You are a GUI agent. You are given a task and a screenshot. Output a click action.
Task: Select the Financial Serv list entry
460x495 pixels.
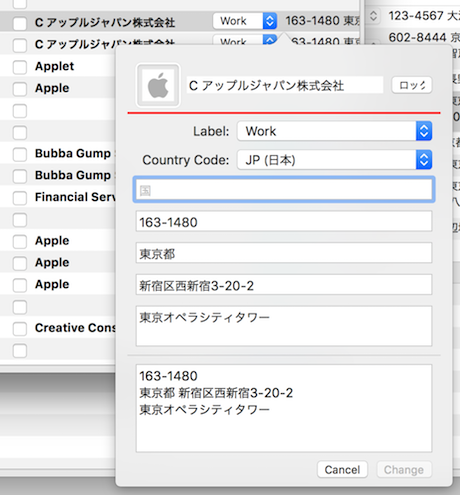75,197
